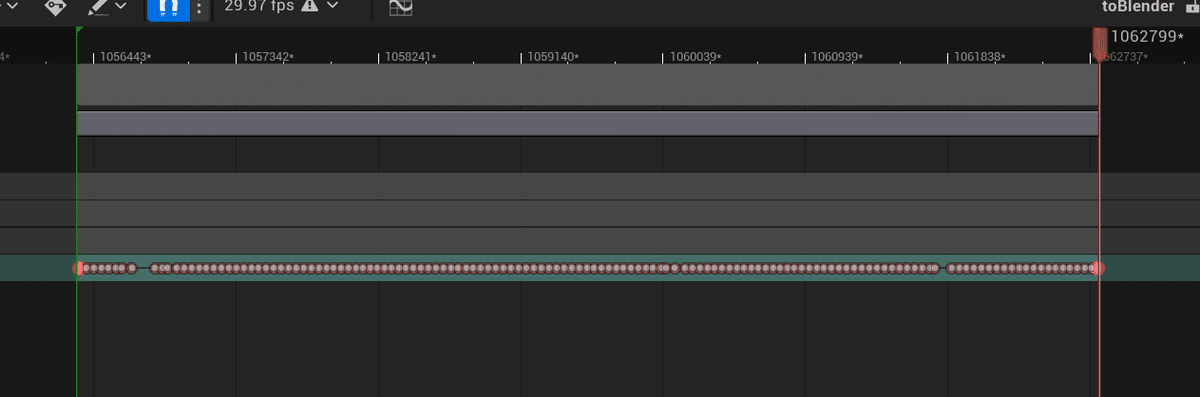1200x397 pixels.
Task: Open the curve editor icon
Action: [x=401, y=7]
